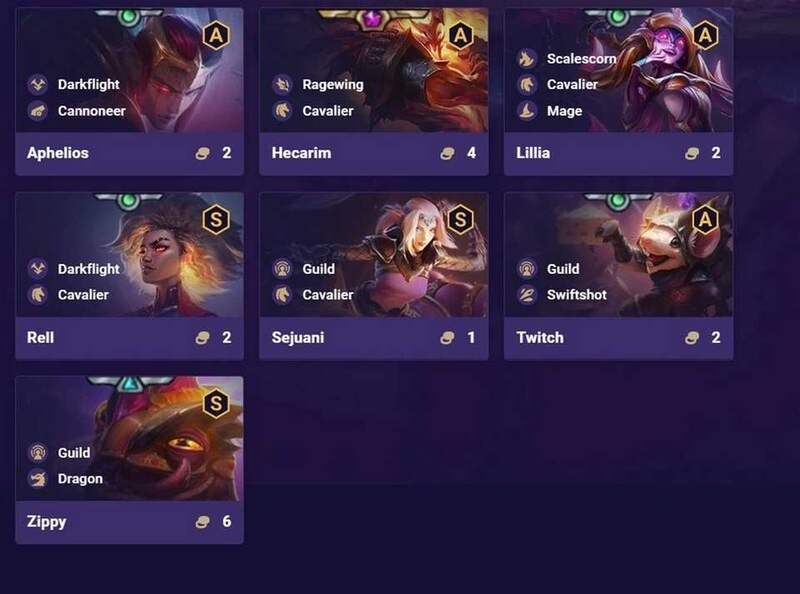Click the gold coin icon beside Zippy's cost
The image size is (800, 594).
click(x=203, y=522)
